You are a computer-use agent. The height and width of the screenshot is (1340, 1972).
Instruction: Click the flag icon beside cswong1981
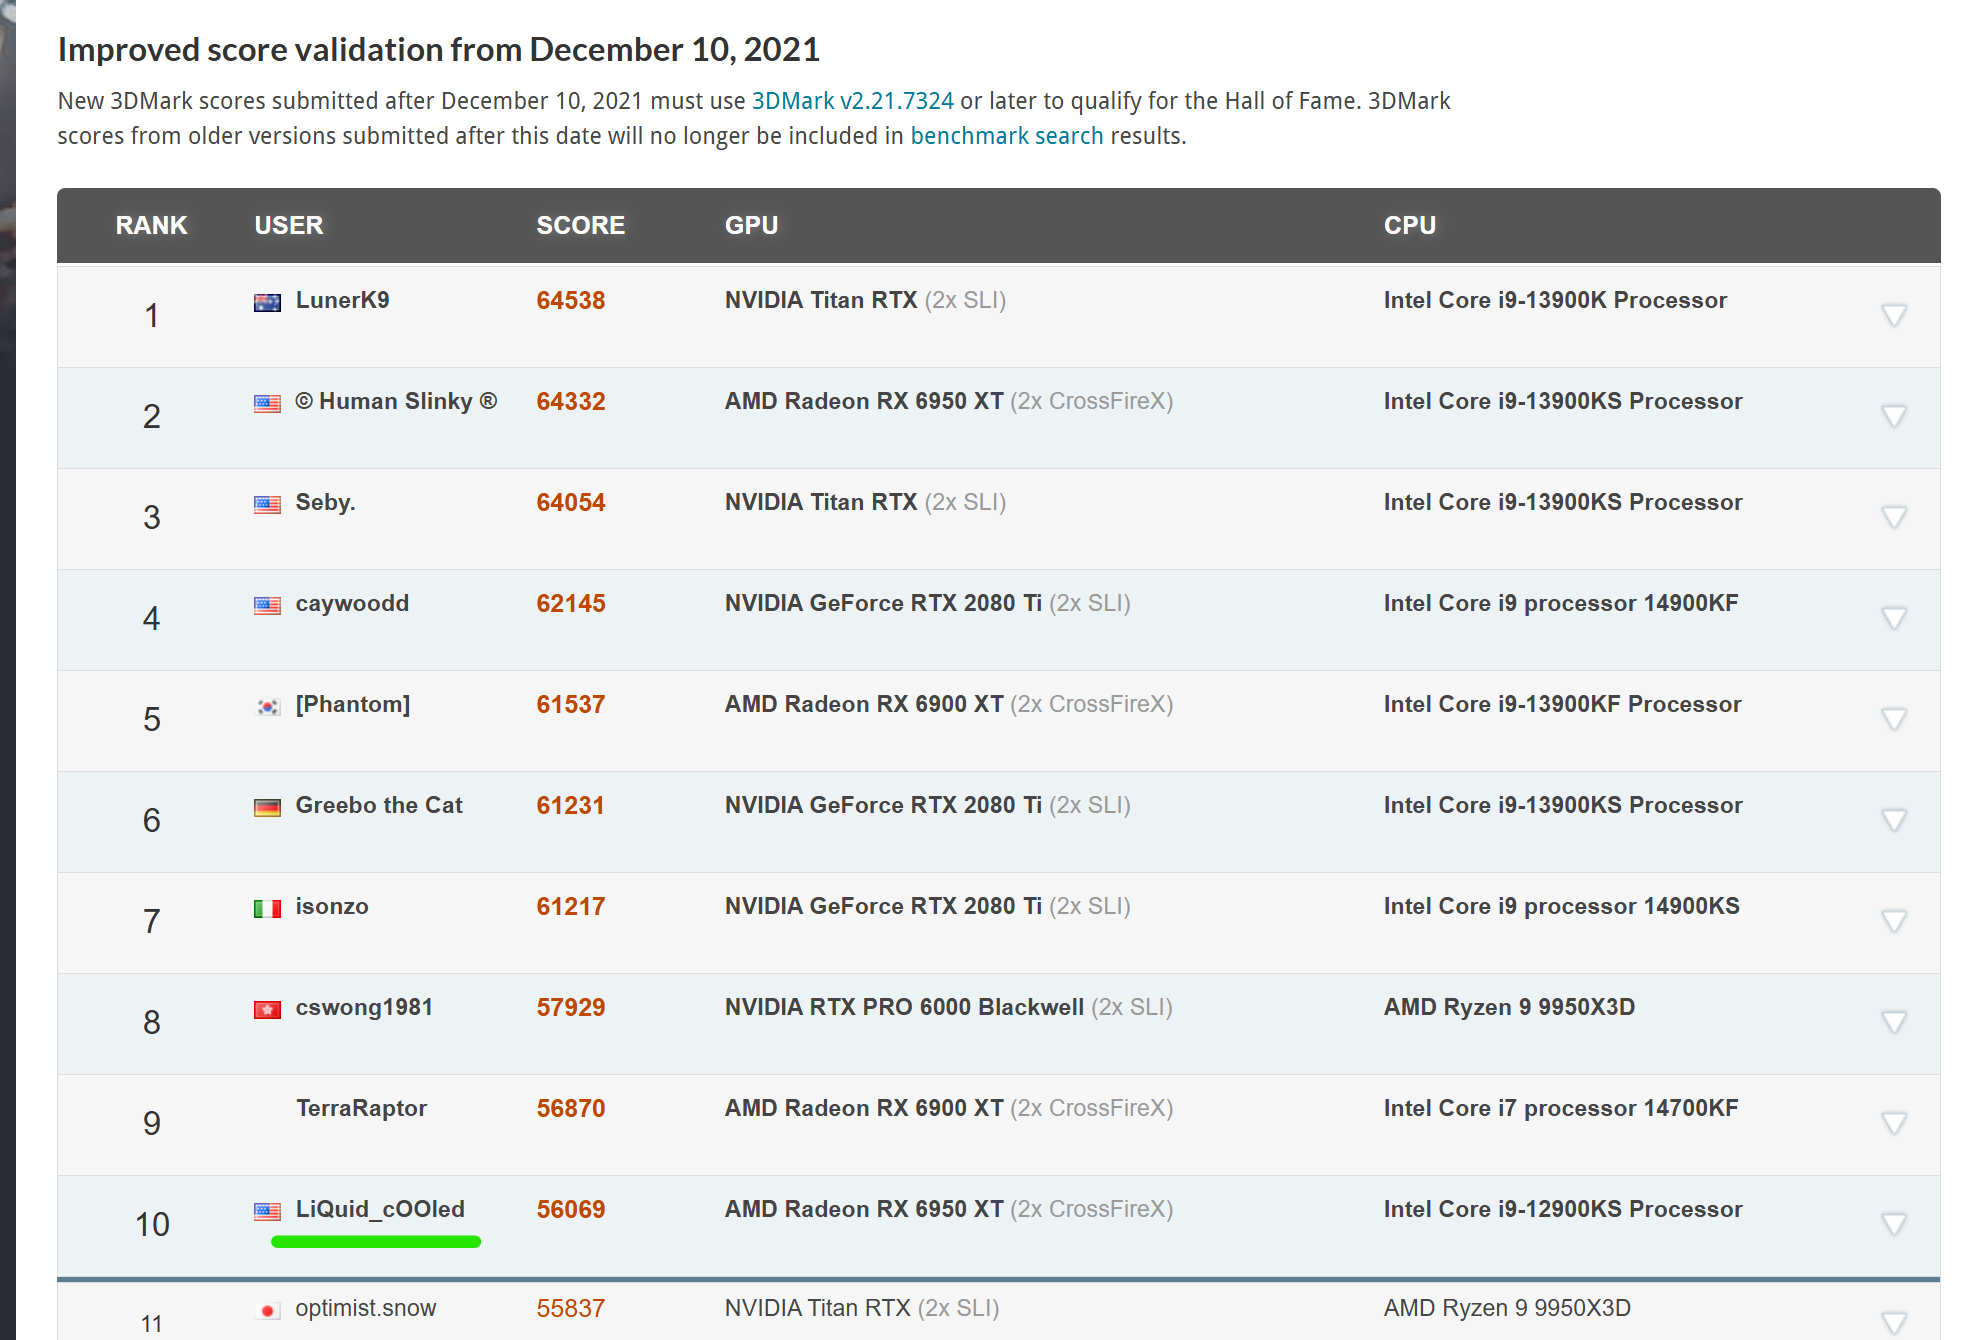(x=267, y=1010)
